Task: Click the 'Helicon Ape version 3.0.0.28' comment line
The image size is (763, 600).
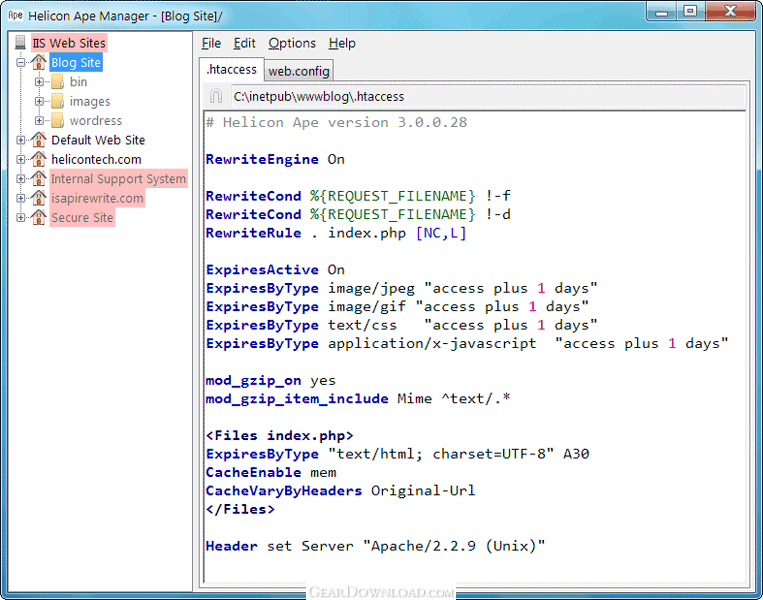Action: (336, 122)
